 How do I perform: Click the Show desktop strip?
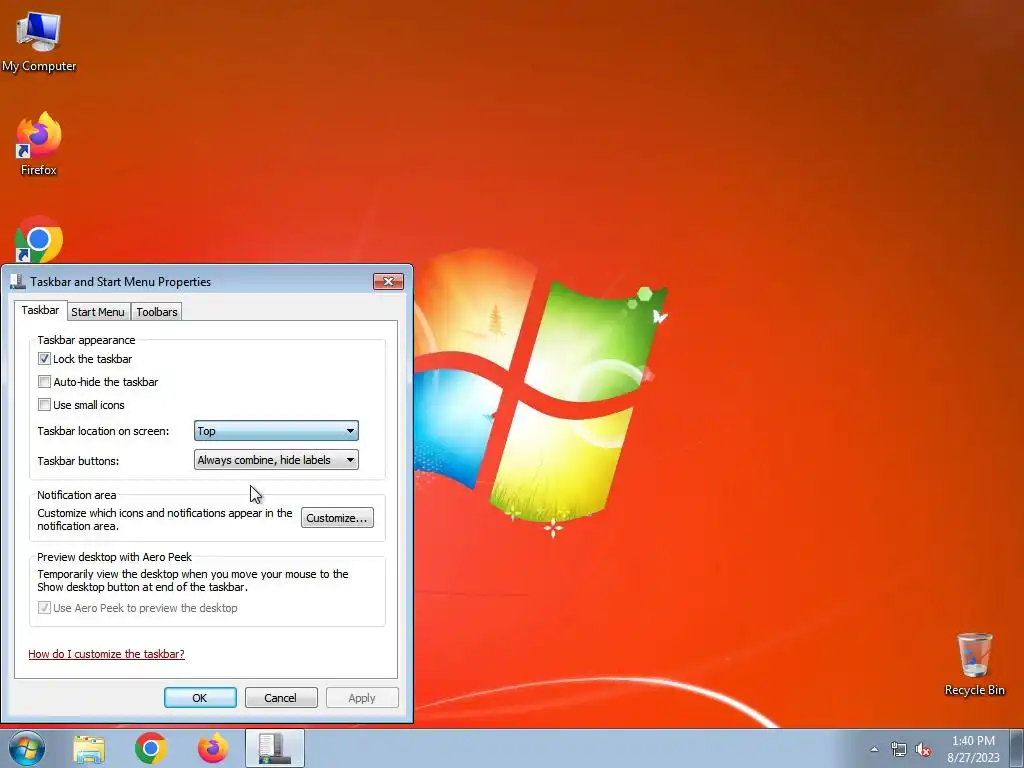[x=1017, y=748]
